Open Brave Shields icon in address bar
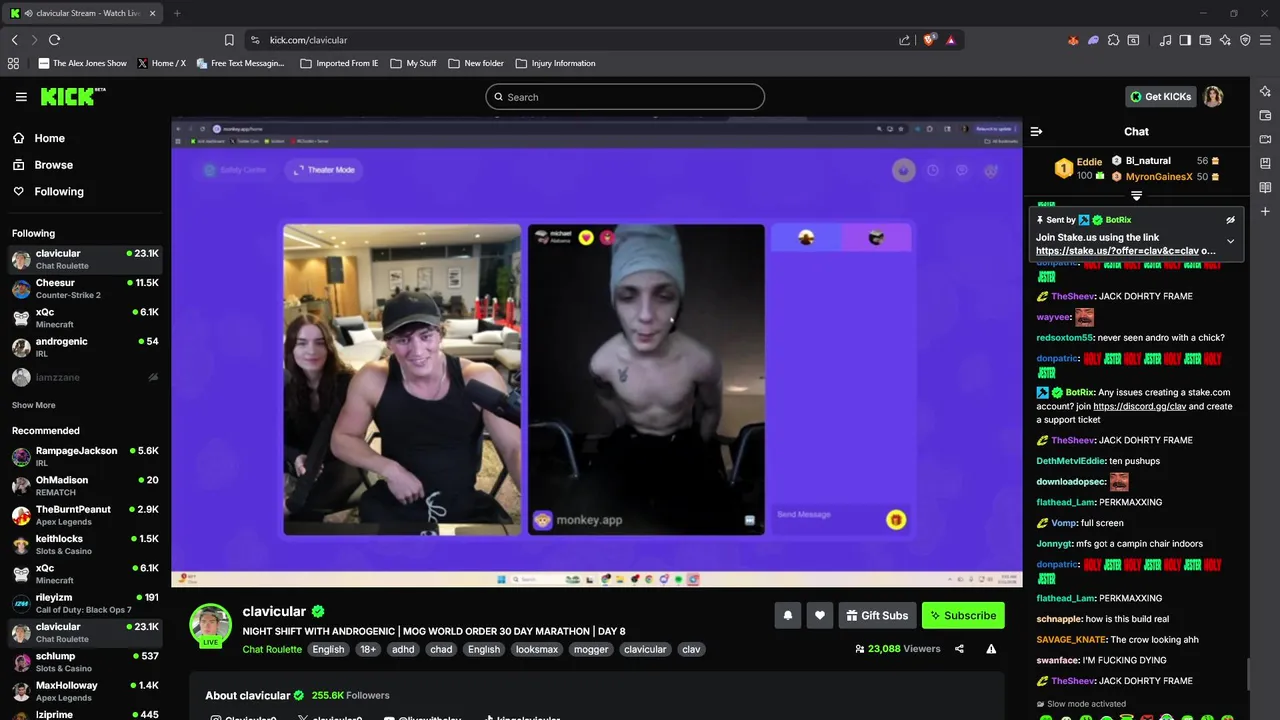Screen dimensions: 1280x720 click(929, 40)
